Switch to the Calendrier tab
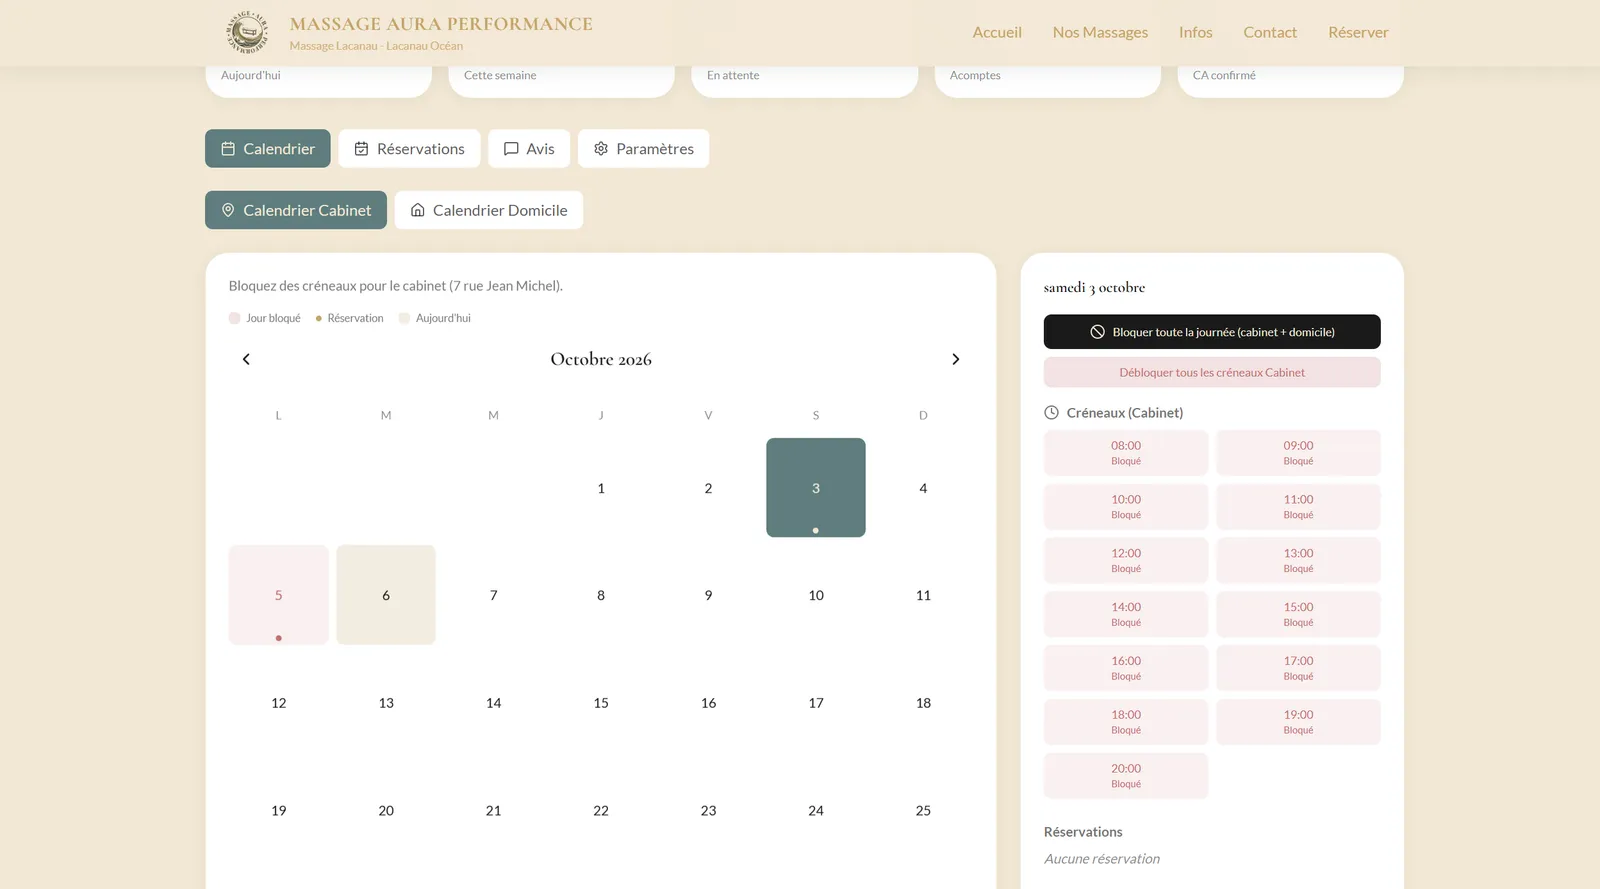 268,148
